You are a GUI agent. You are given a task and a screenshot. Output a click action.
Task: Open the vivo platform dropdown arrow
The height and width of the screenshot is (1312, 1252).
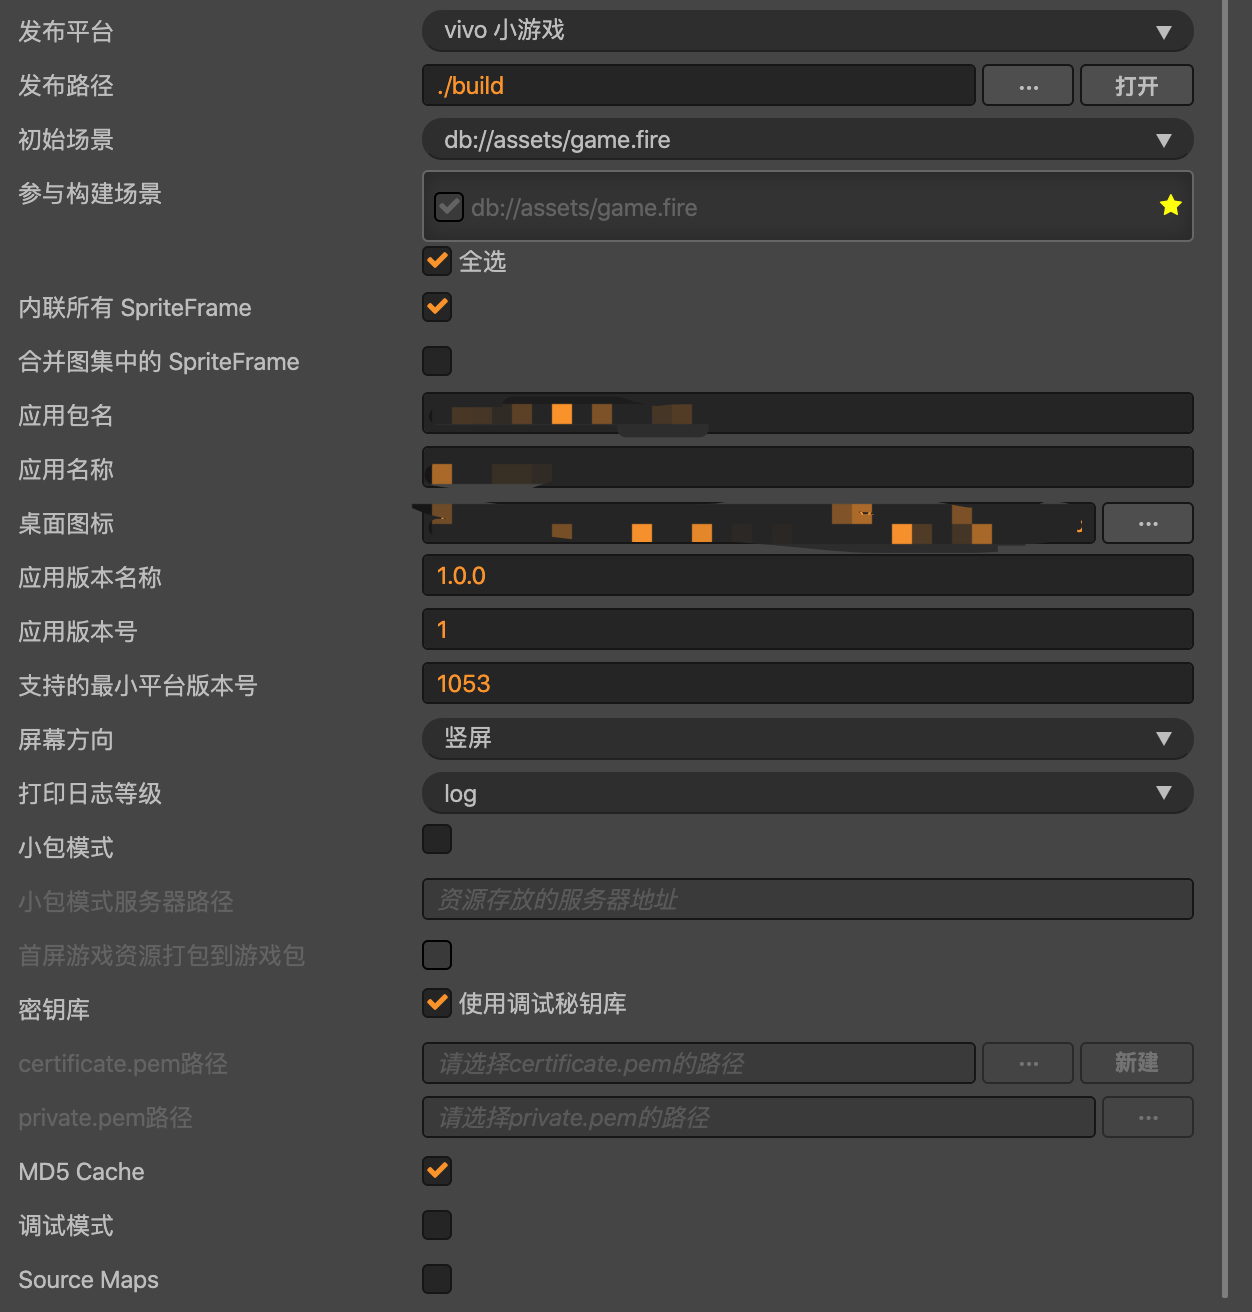pos(1163,32)
